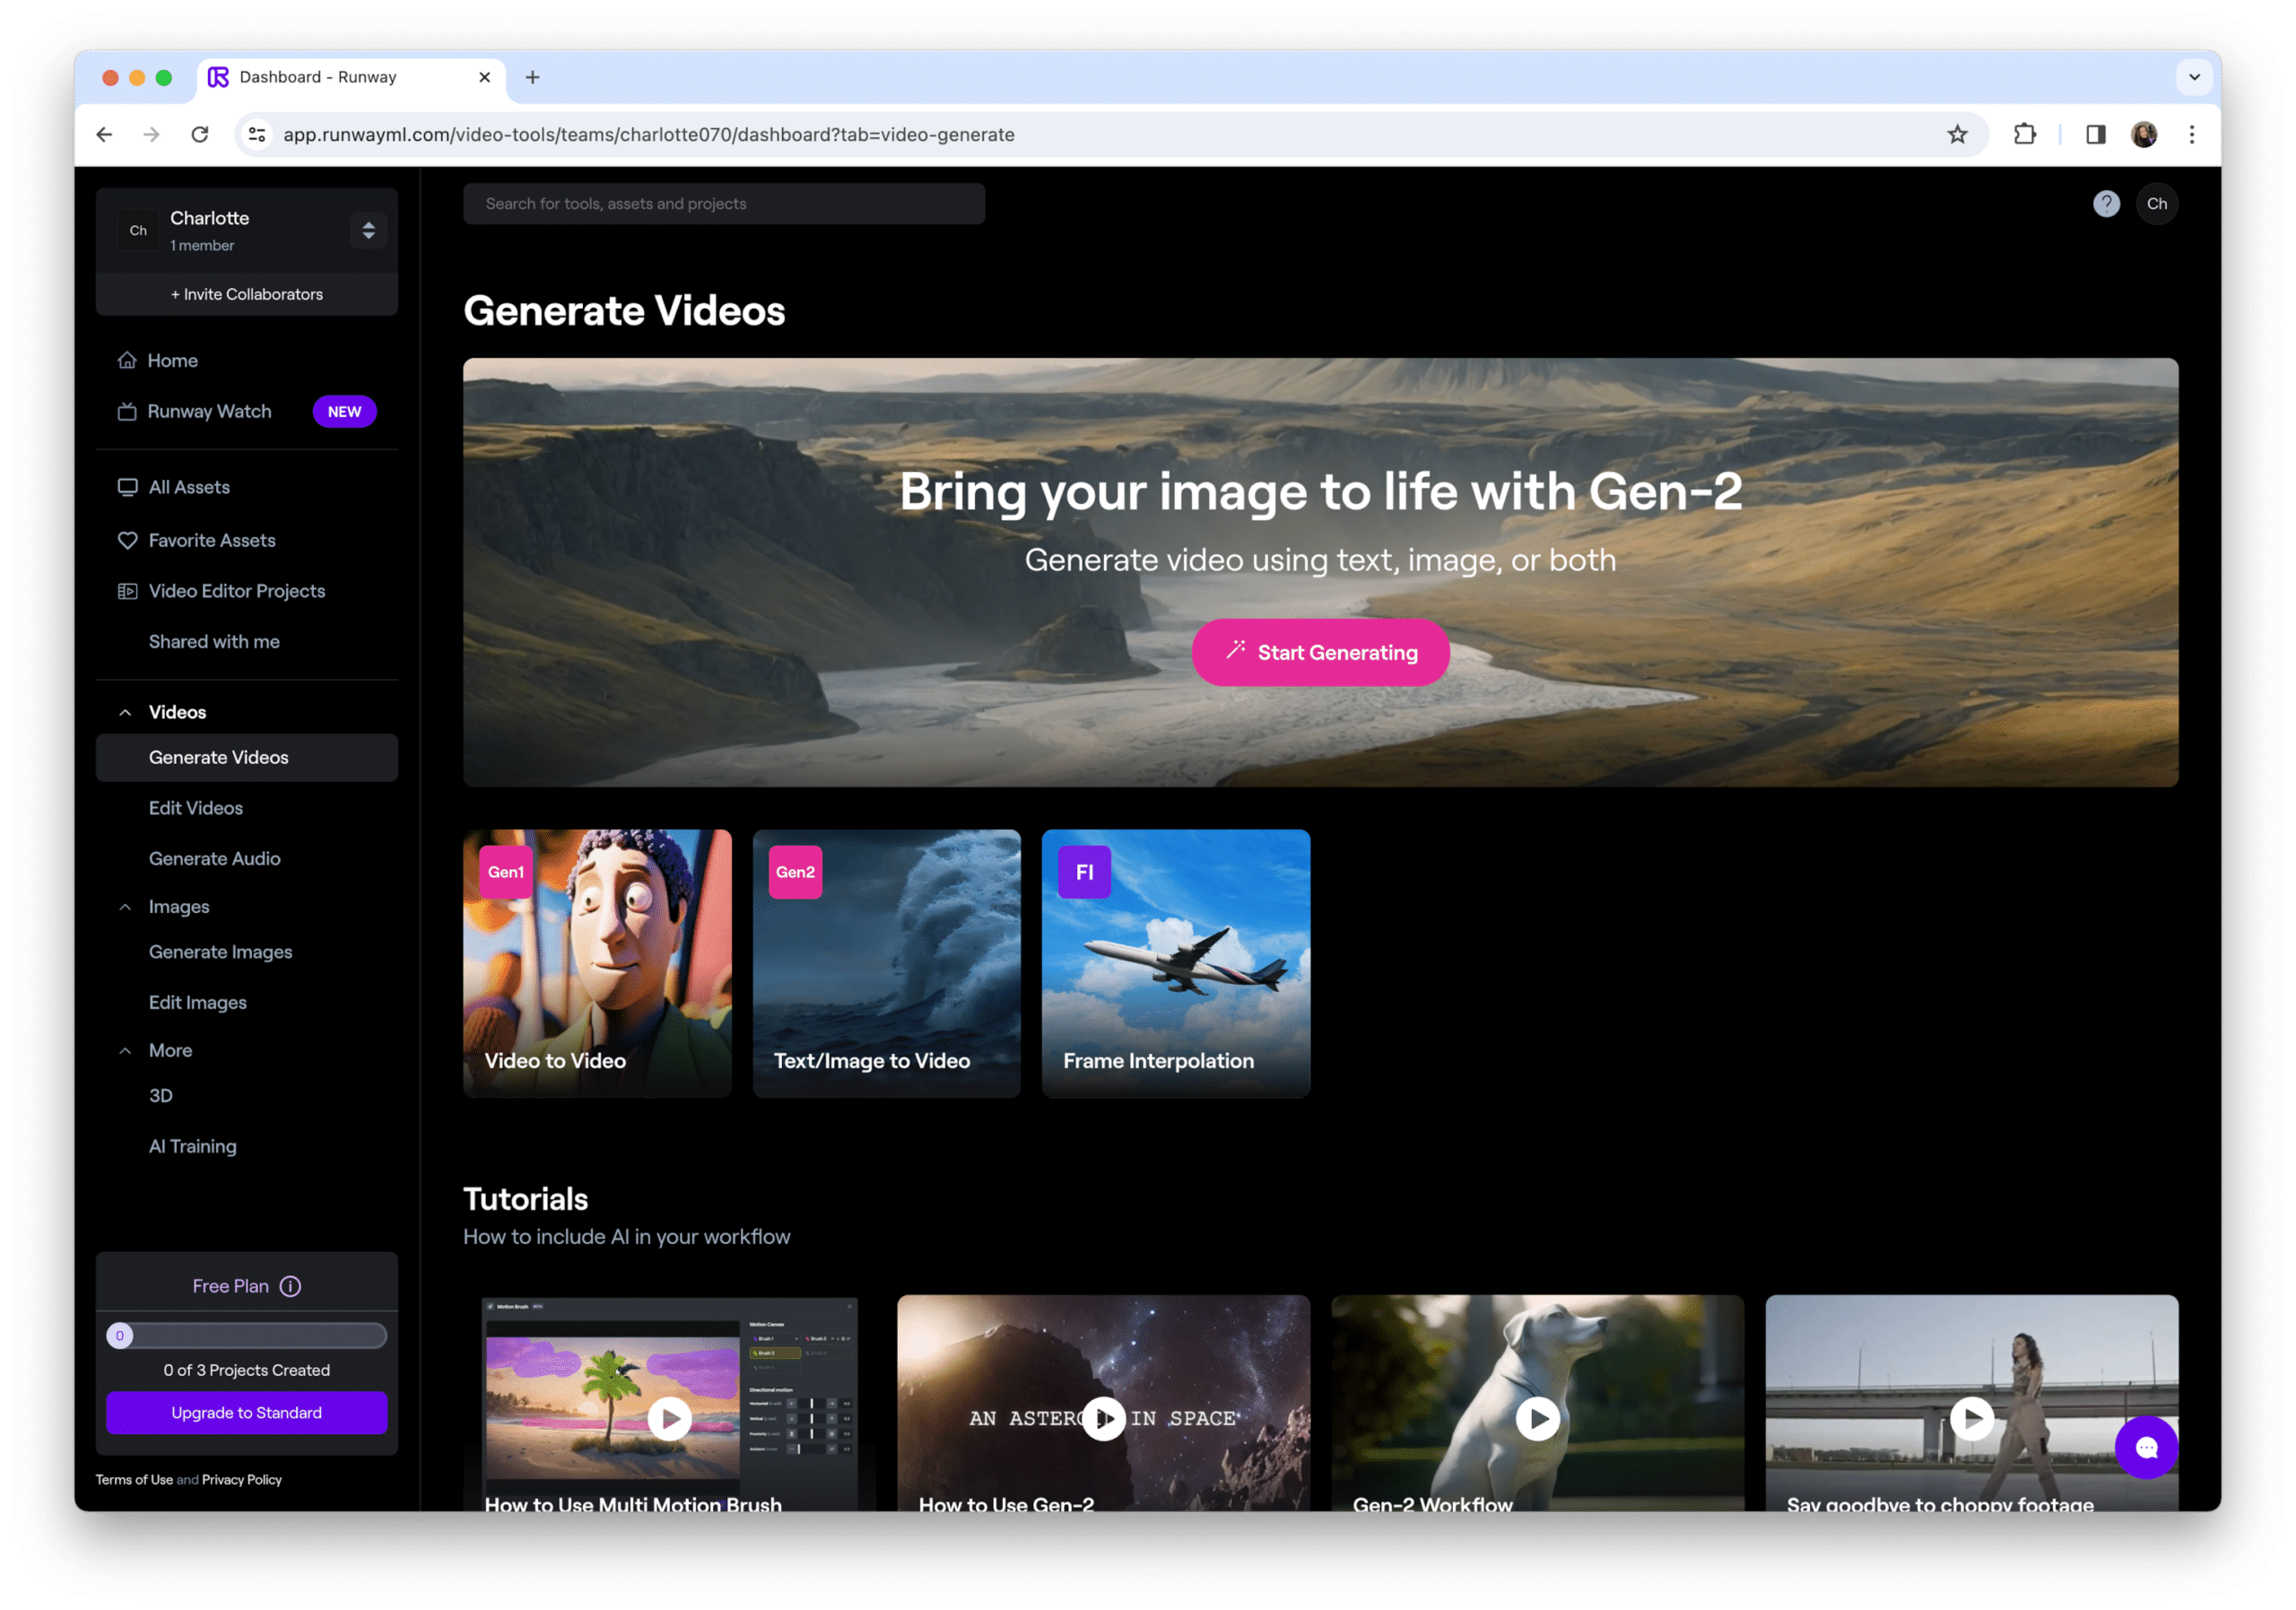The image size is (2296, 1610).
Task: Open Generate Audio from sidebar
Action: (214, 859)
